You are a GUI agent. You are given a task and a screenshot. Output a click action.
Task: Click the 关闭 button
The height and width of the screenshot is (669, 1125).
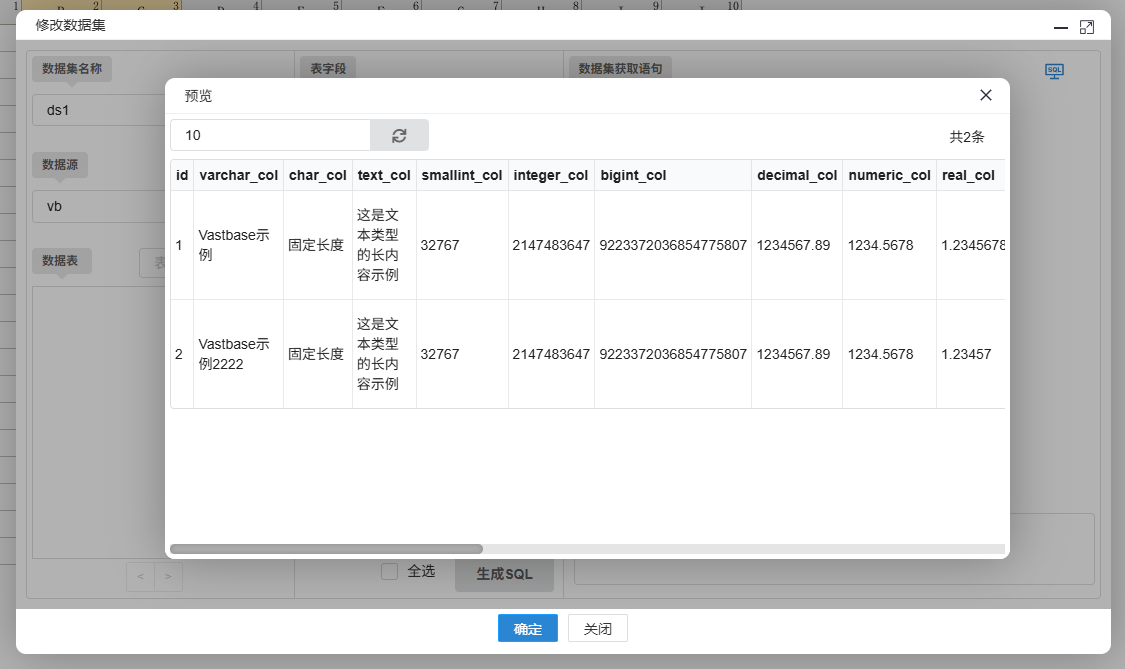tap(597, 629)
